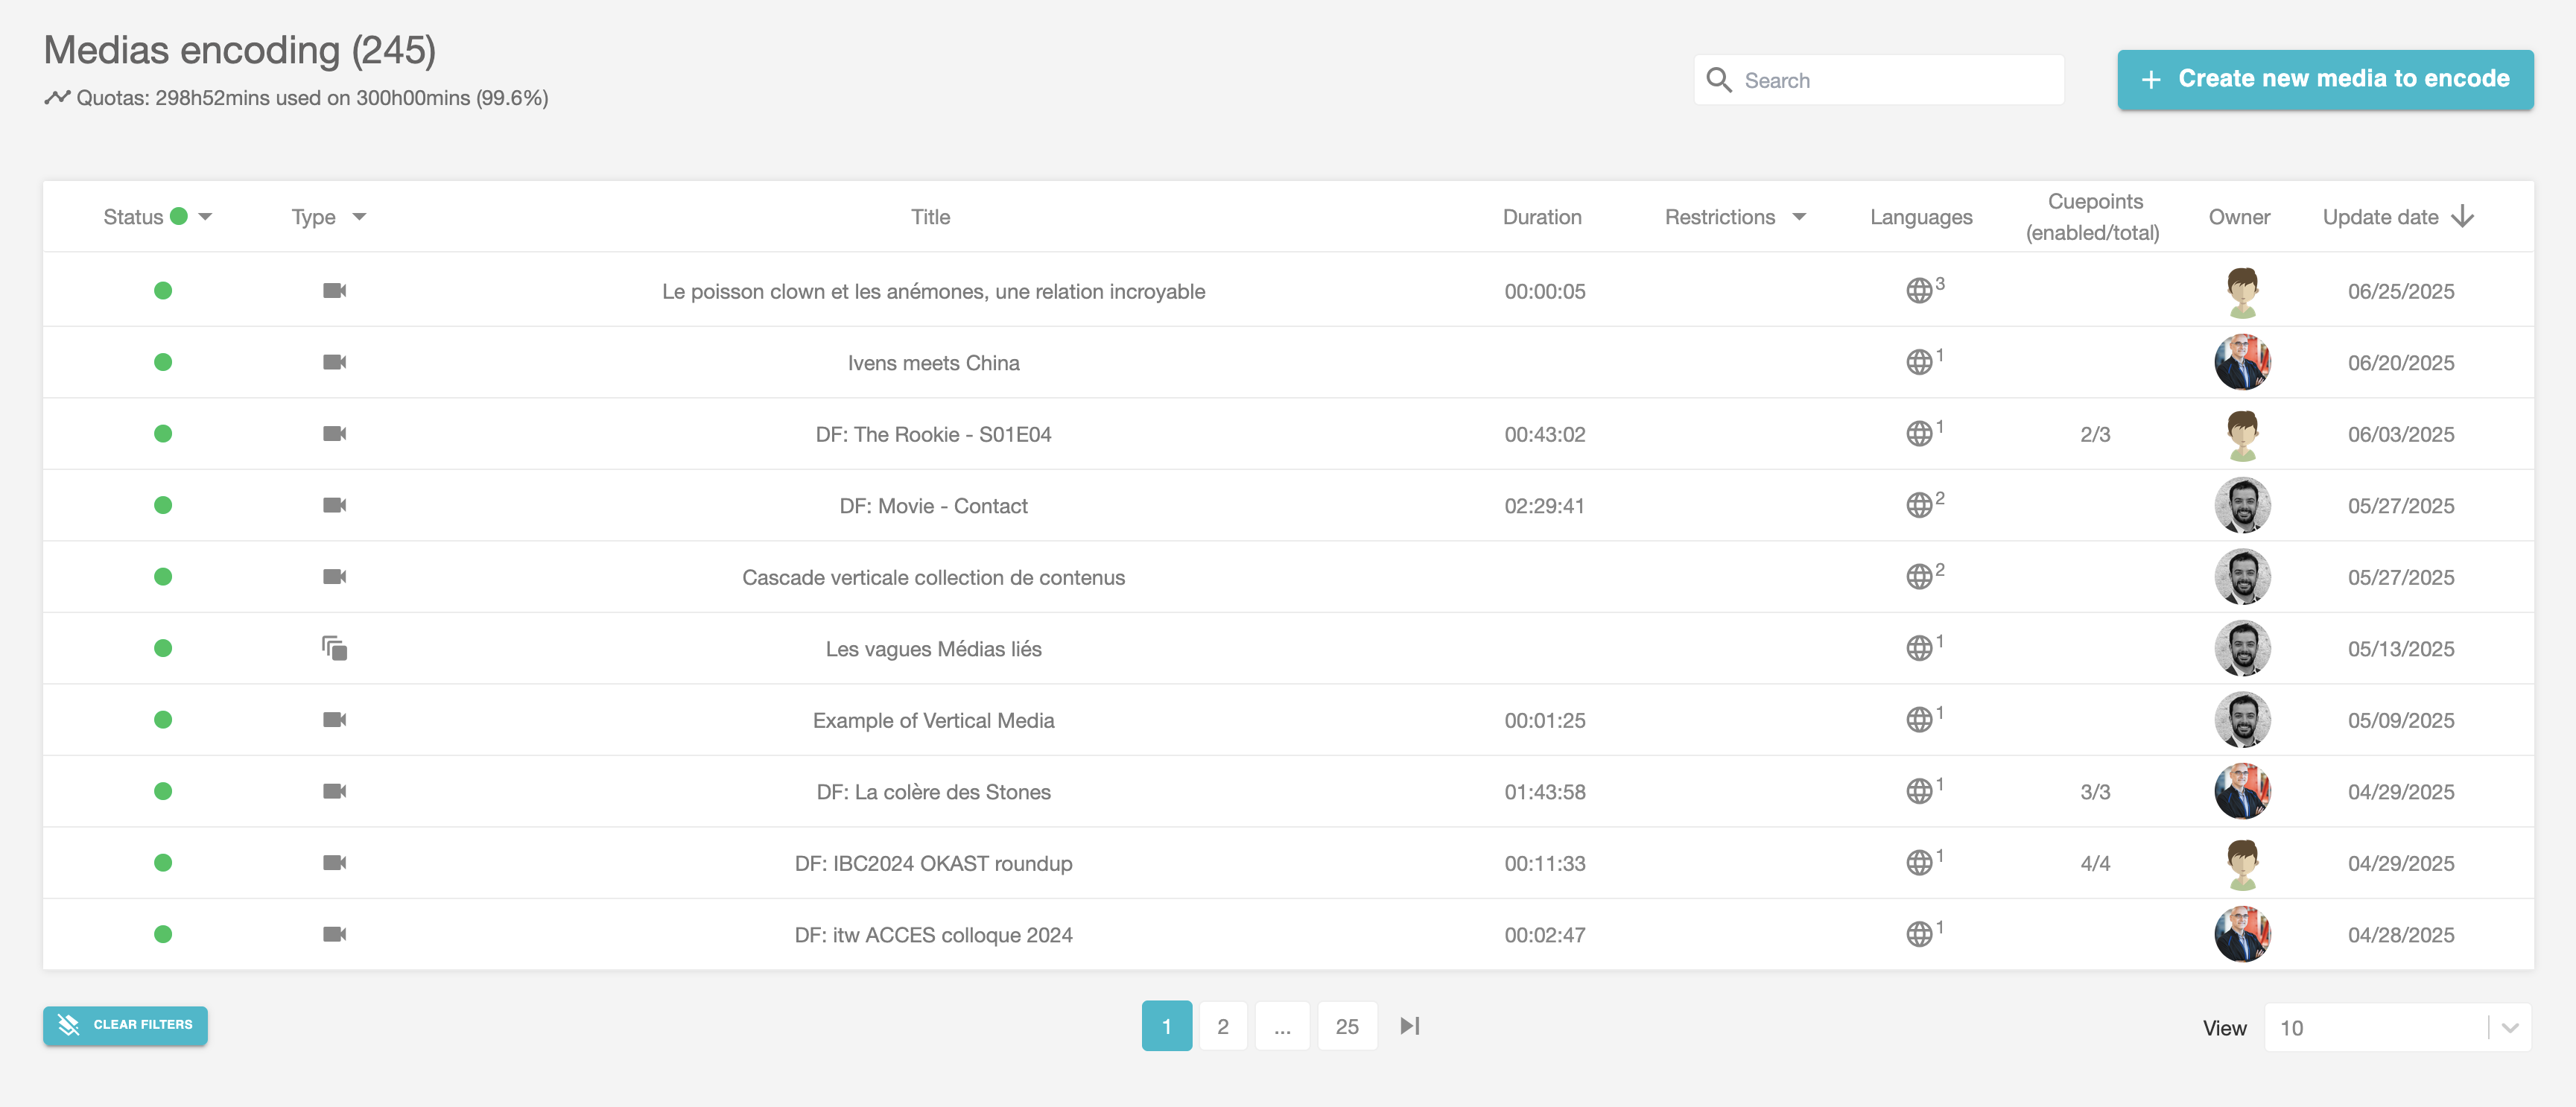Viewport: 2576px width, 1107px height.
Task: Click the Ivens meets China title
Action: (x=933, y=363)
